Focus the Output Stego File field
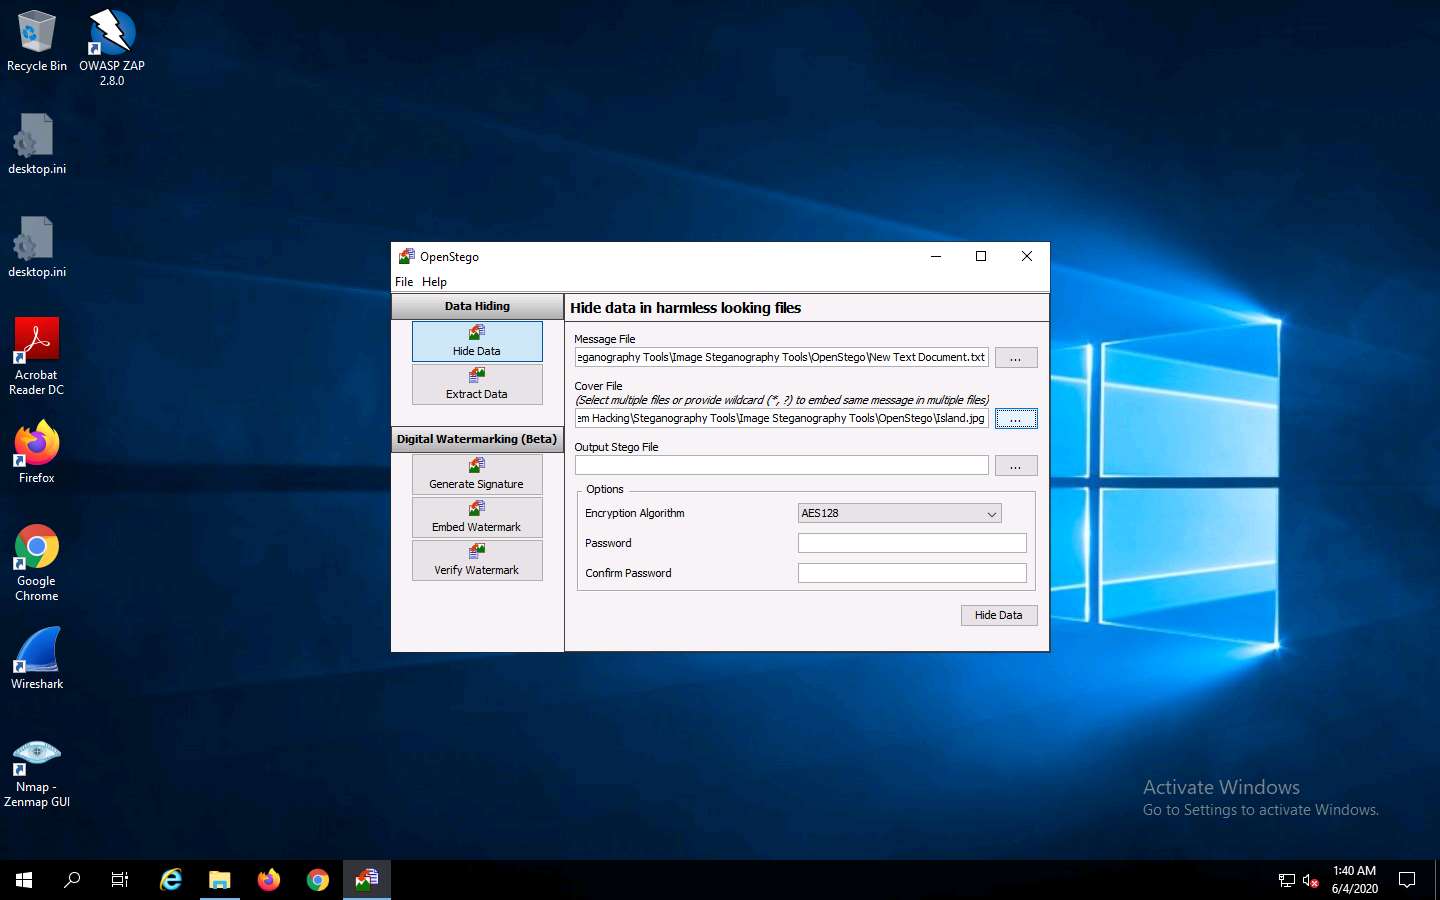Viewport: 1440px width, 900px height. (782, 465)
